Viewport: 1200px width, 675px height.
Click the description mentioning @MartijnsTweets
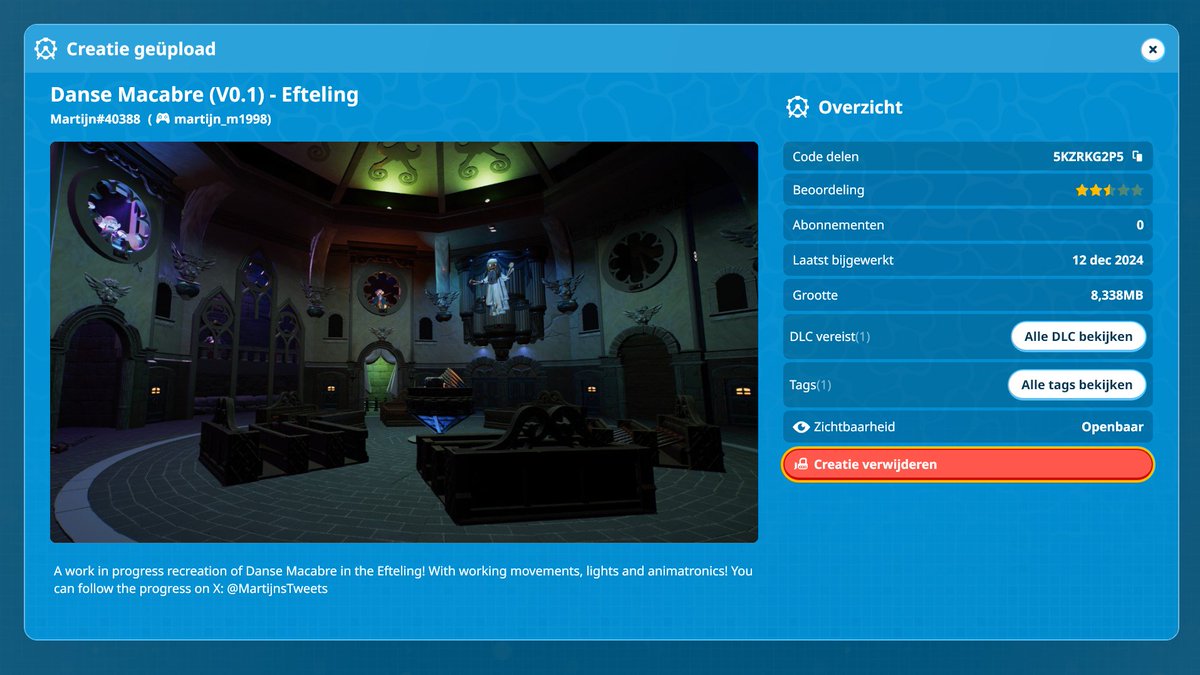[x=403, y=580]
